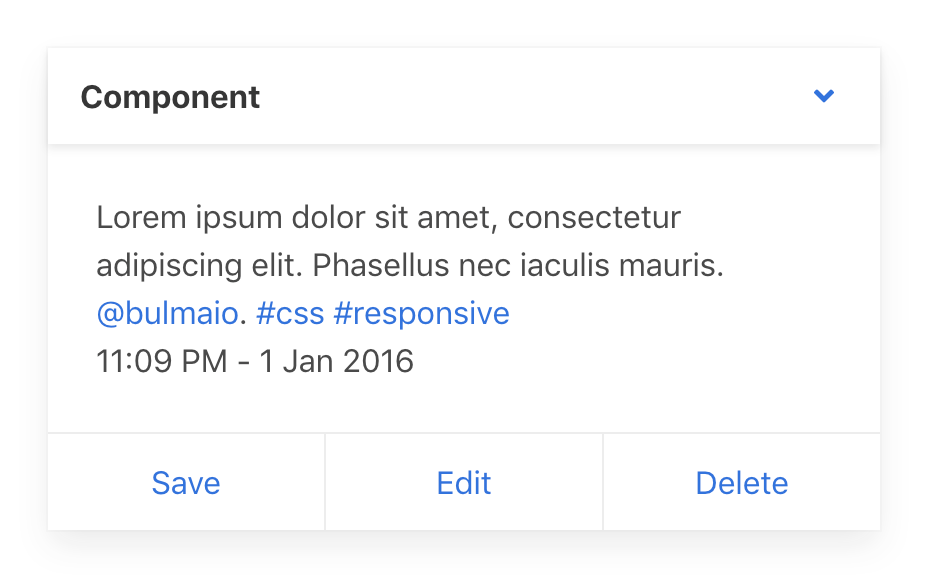Viewport: 928px width, 578px height.
Task: Click the 11:09 PM time text
Action: (162, 361)
